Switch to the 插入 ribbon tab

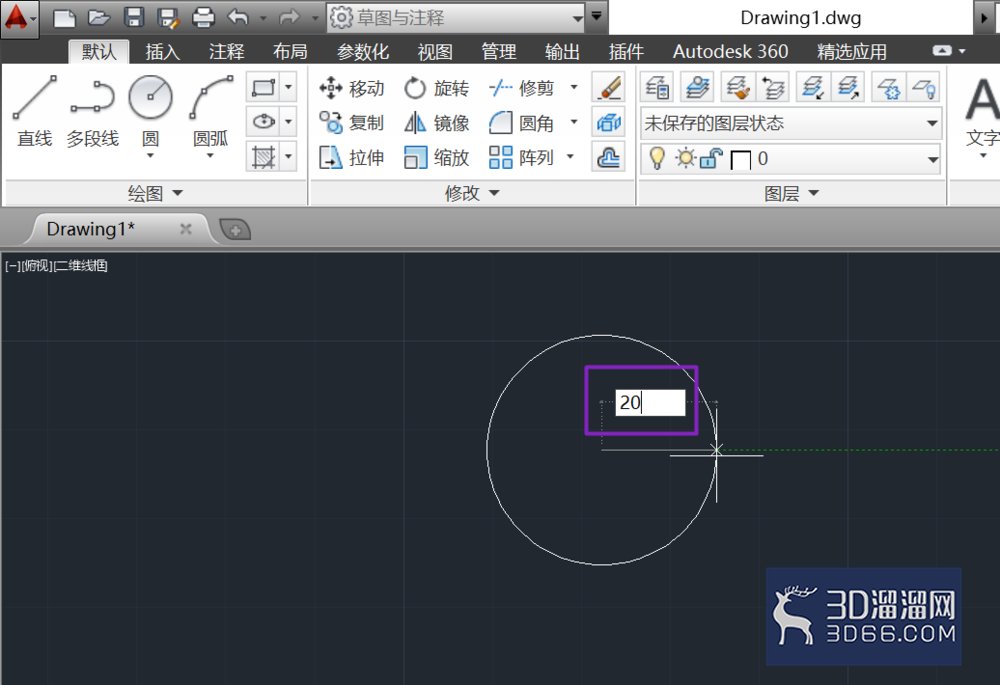(x=163, y=52)
